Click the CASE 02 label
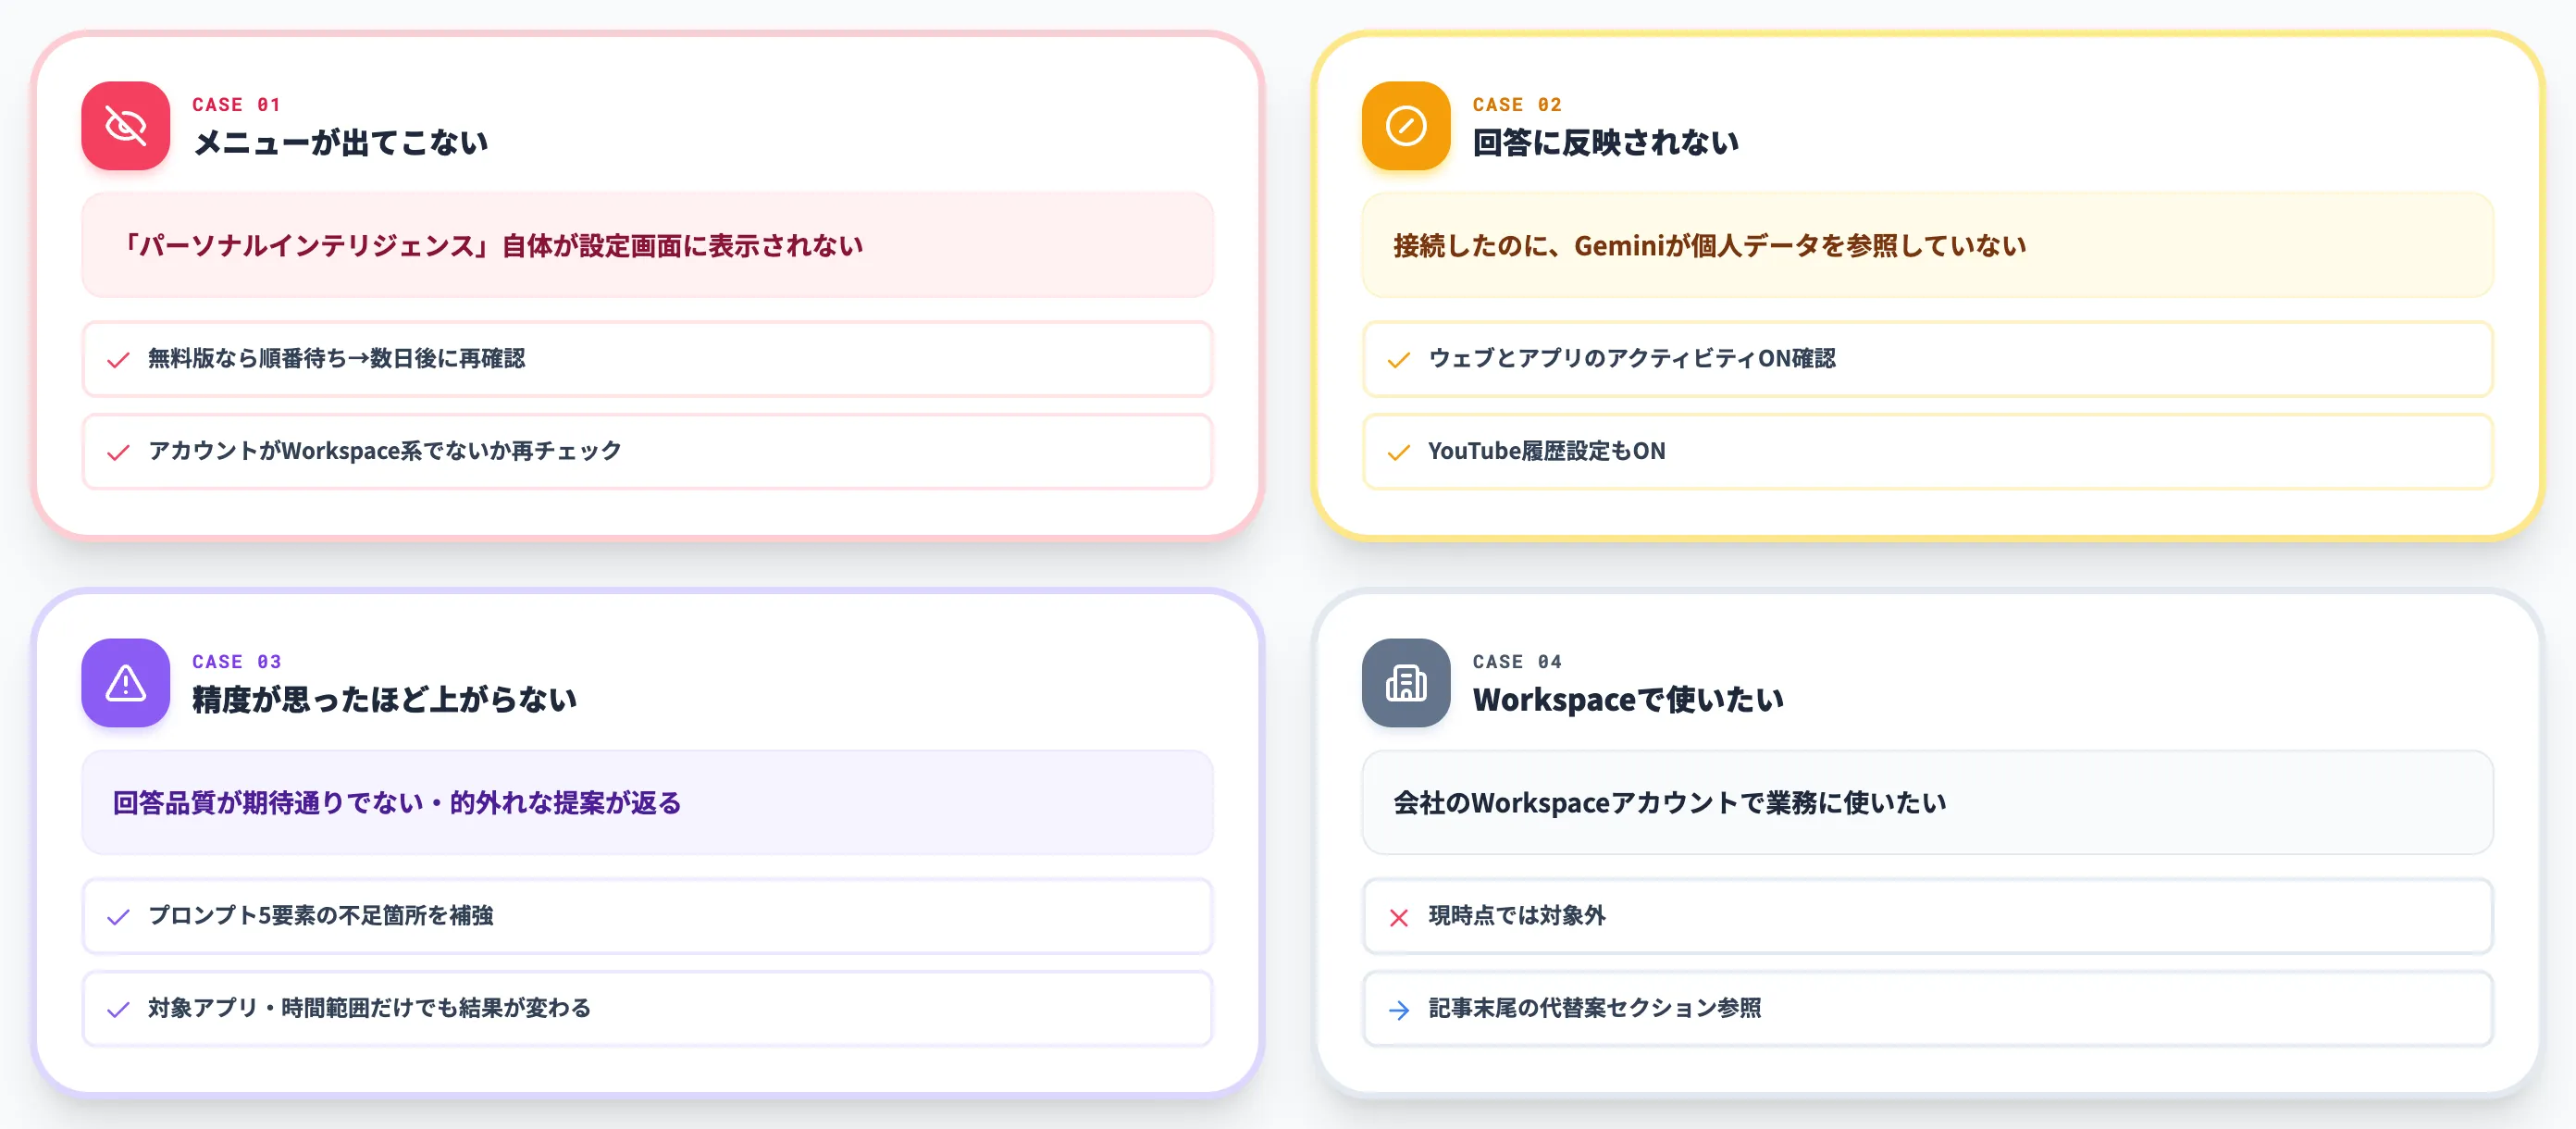Screen dimensions: 2576x1129 (x=1517, y=105)
